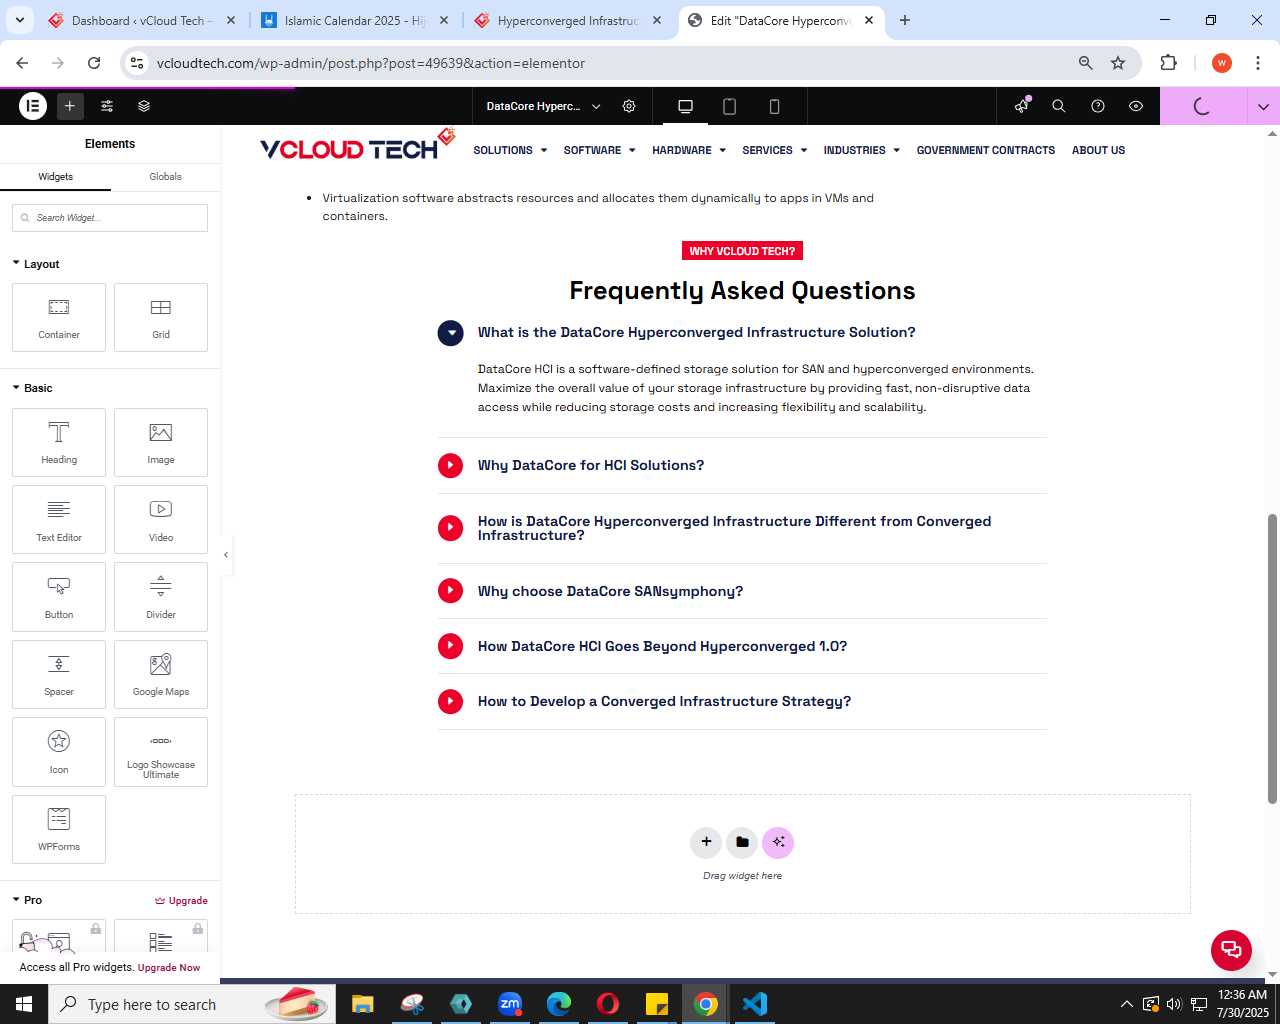Select the Divider widget
The image size is (1280, 1024).
click(161, 597)
